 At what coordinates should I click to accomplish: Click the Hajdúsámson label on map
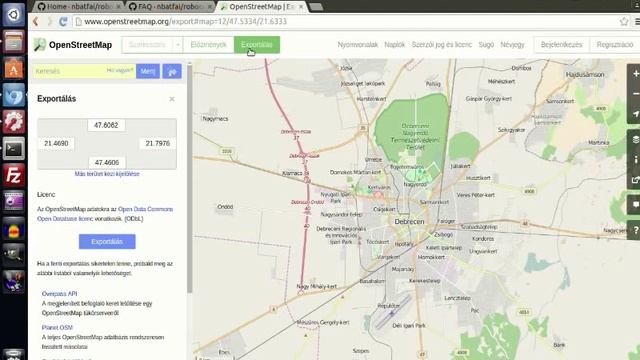click(x=585, y=74)
